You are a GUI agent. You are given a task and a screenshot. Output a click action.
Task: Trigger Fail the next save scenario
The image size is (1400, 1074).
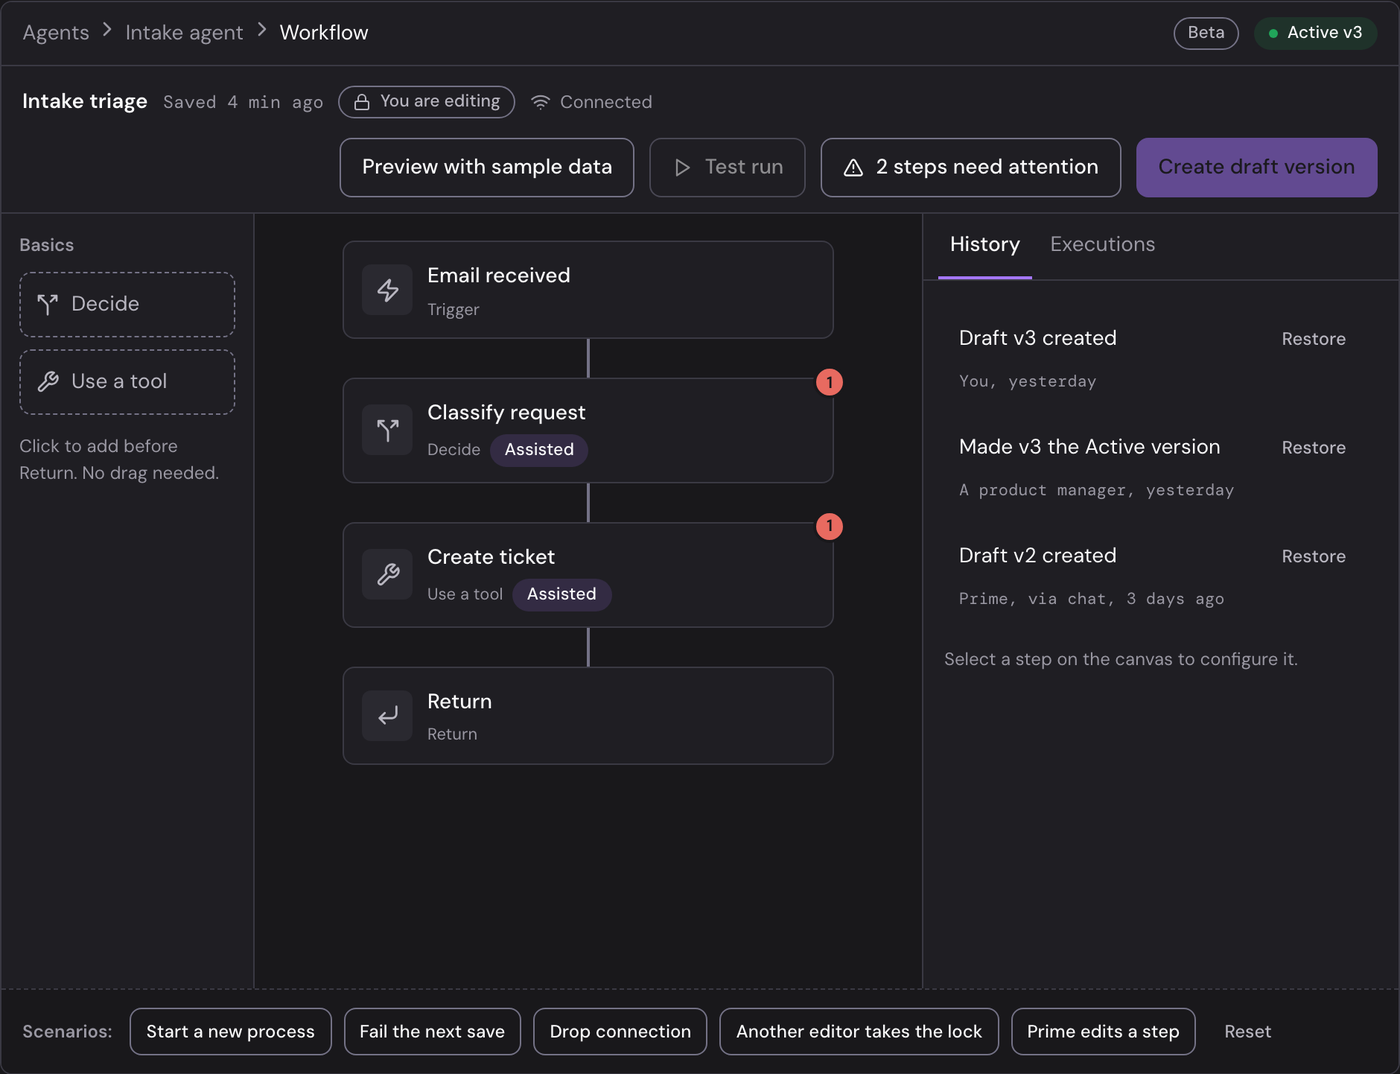point(432,1031)
